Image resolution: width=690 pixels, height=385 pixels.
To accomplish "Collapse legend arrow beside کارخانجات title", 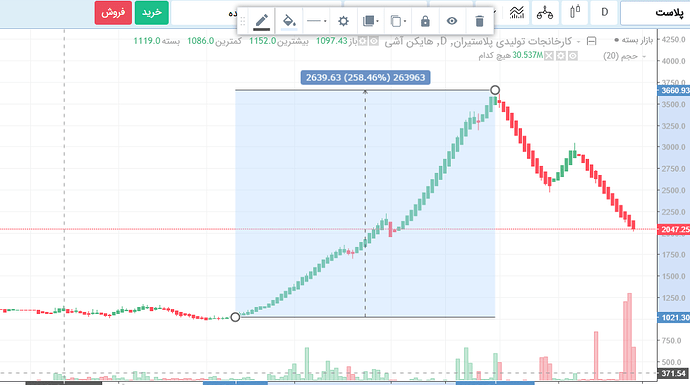I will point(579,42).
